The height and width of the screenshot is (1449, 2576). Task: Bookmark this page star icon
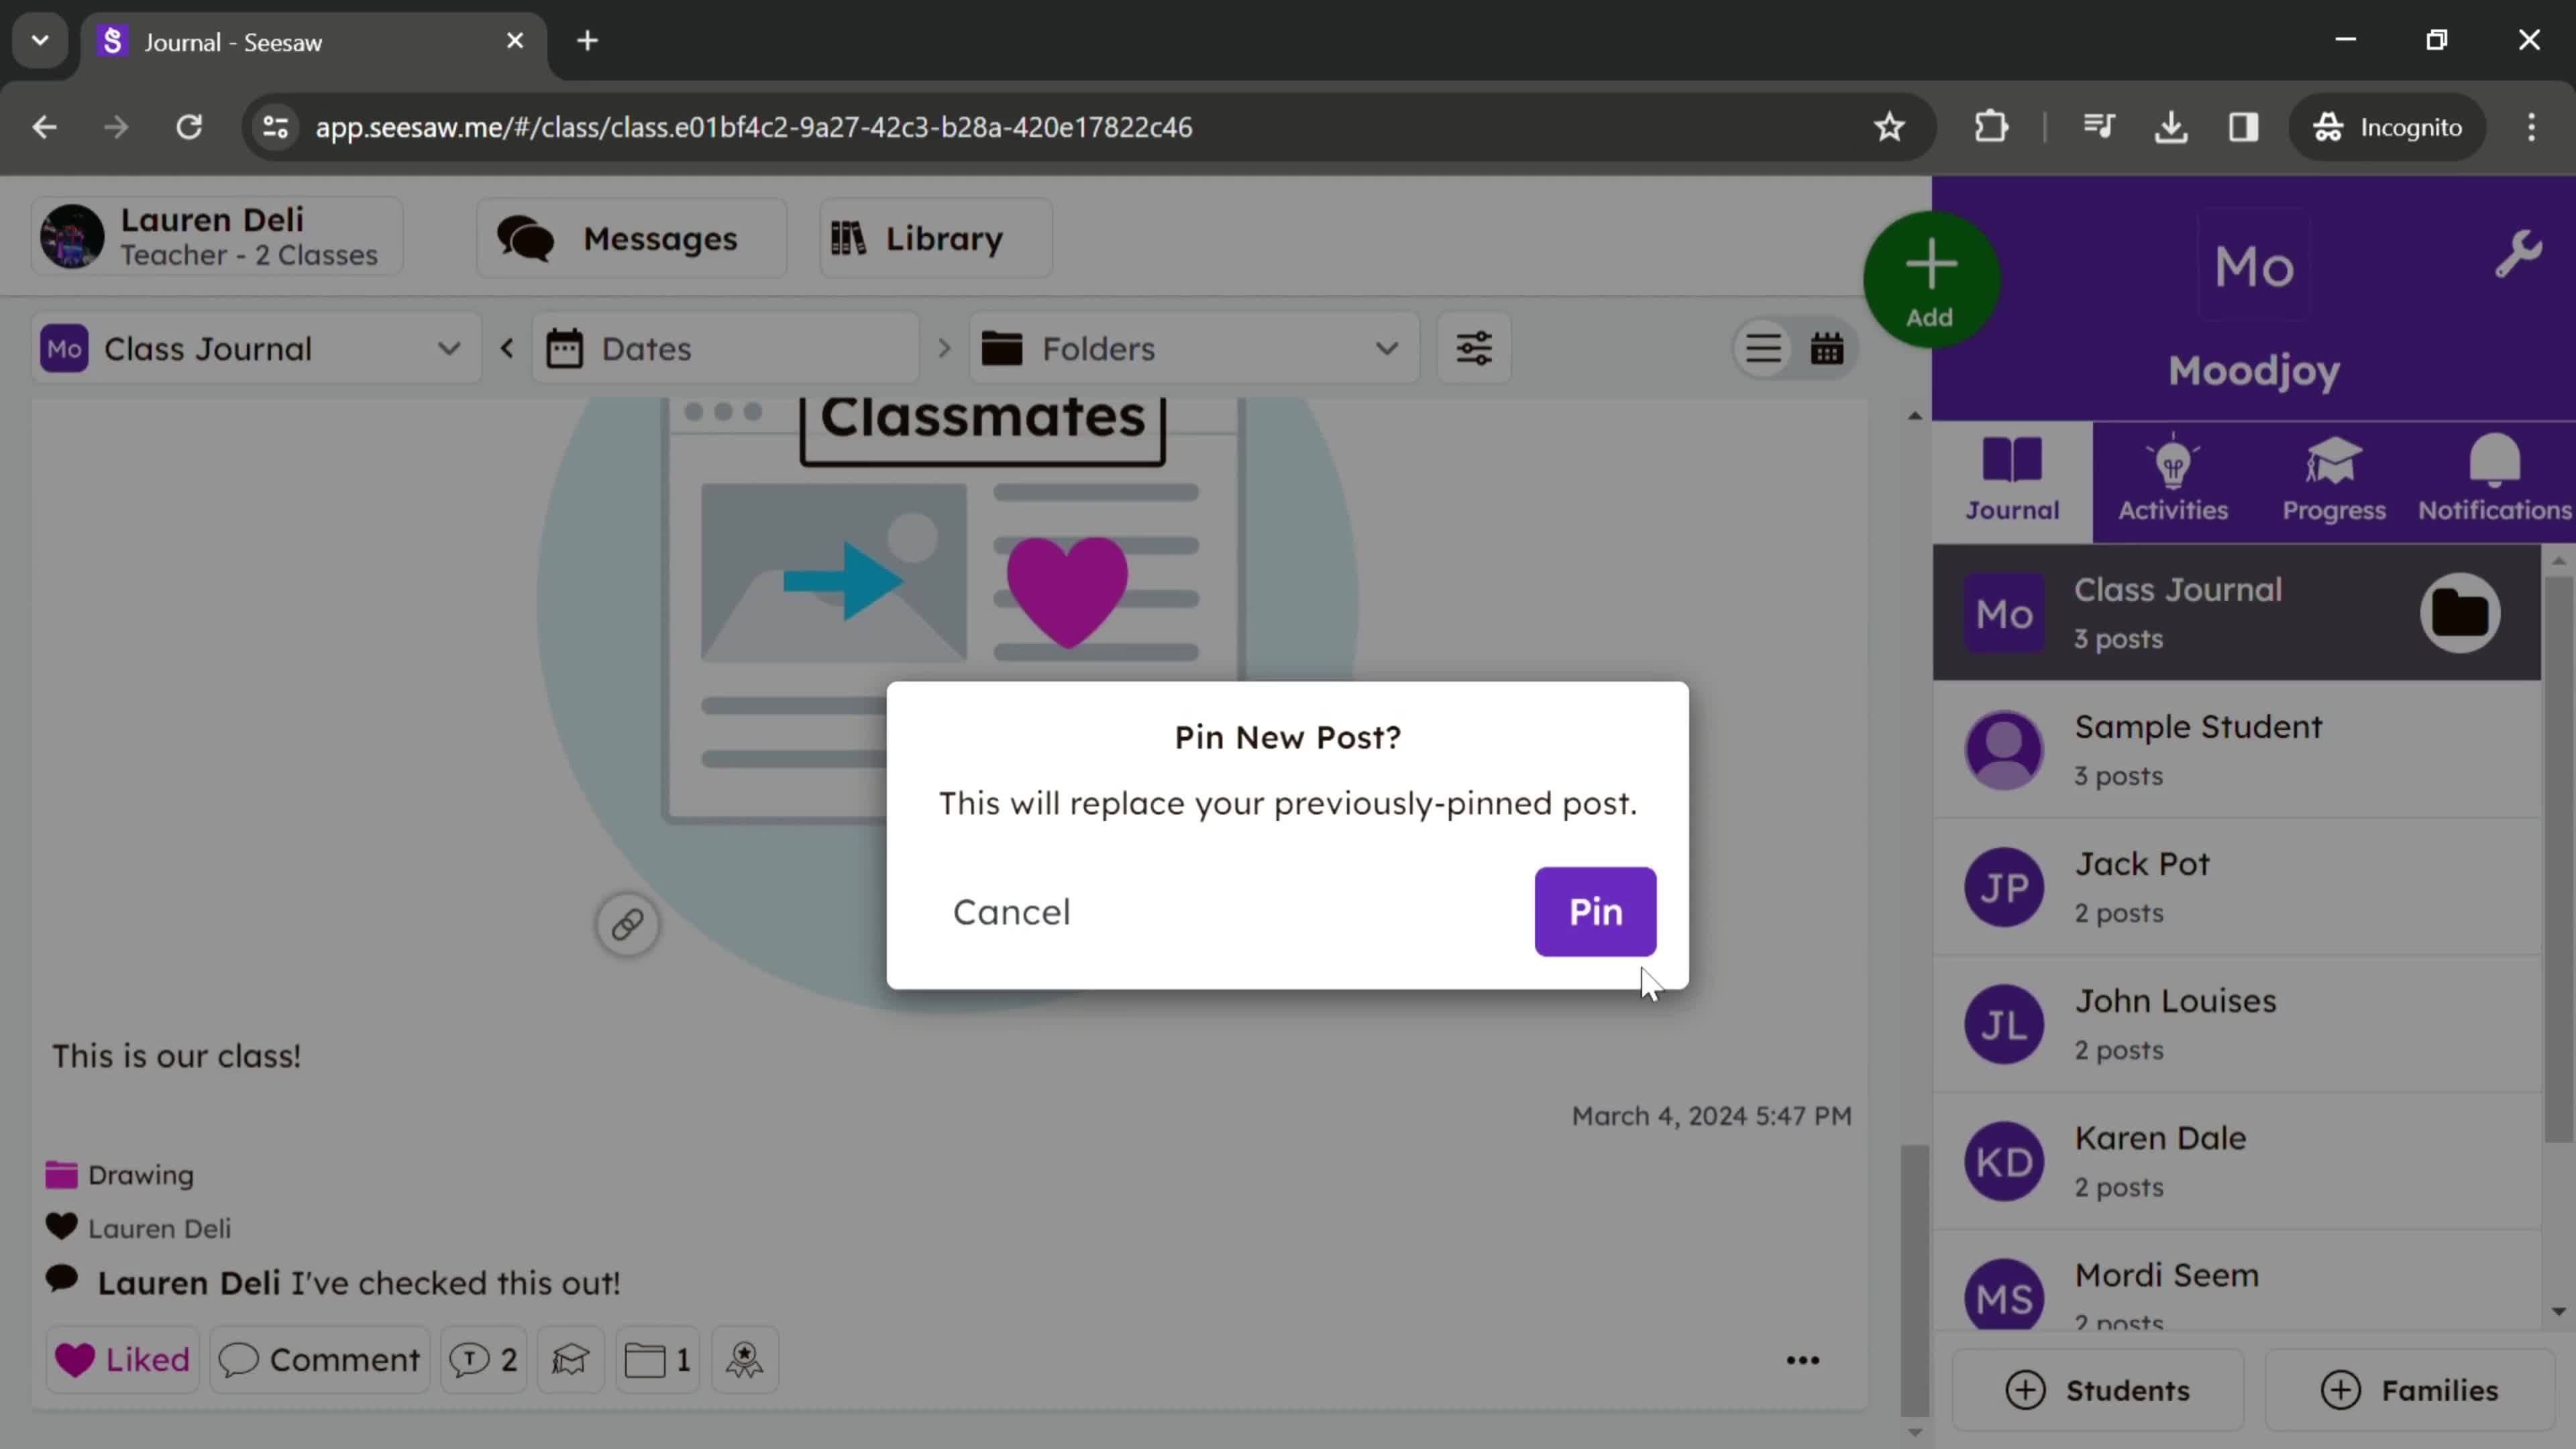[x=1889, y=127]
